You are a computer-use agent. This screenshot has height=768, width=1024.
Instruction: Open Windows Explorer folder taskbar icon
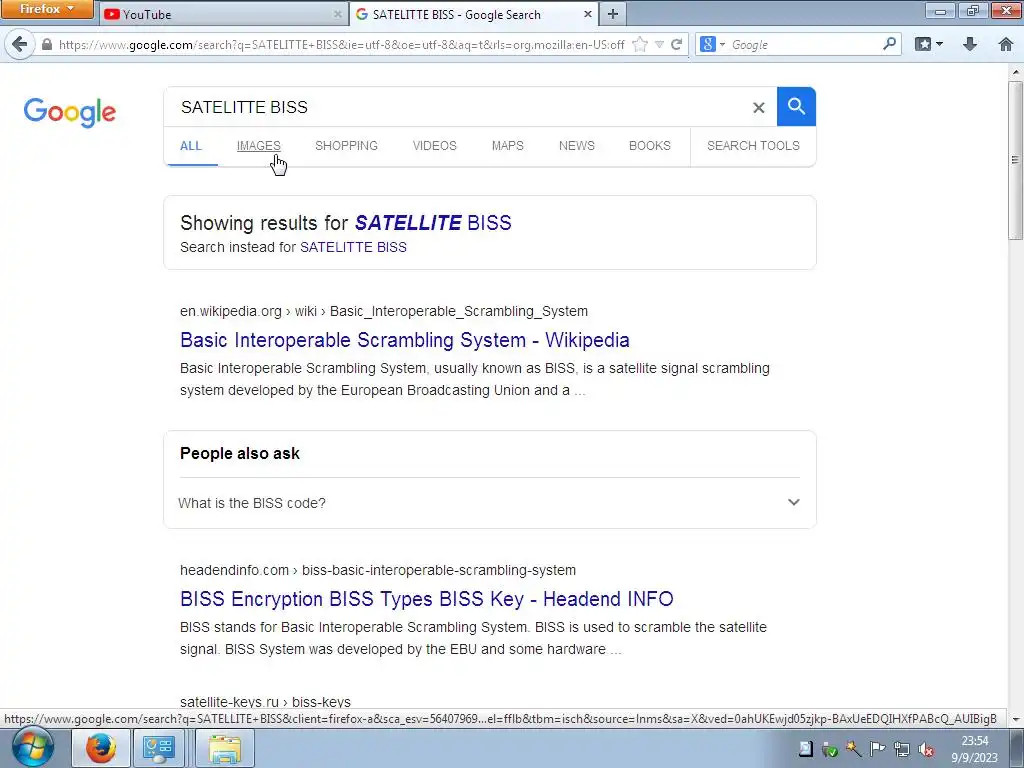[225, 748]
